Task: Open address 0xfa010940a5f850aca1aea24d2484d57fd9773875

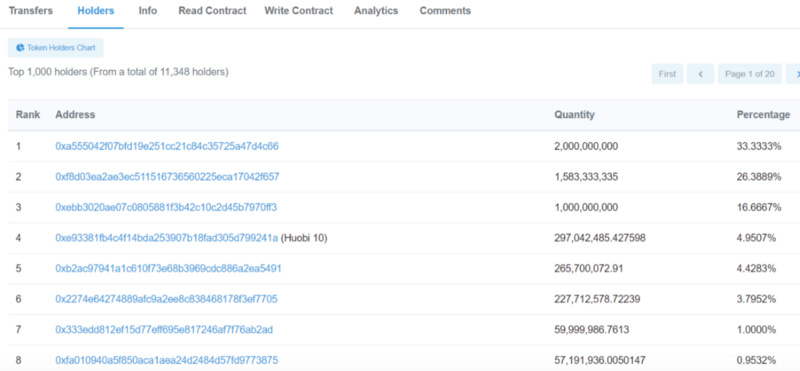Action: (167, 360)
